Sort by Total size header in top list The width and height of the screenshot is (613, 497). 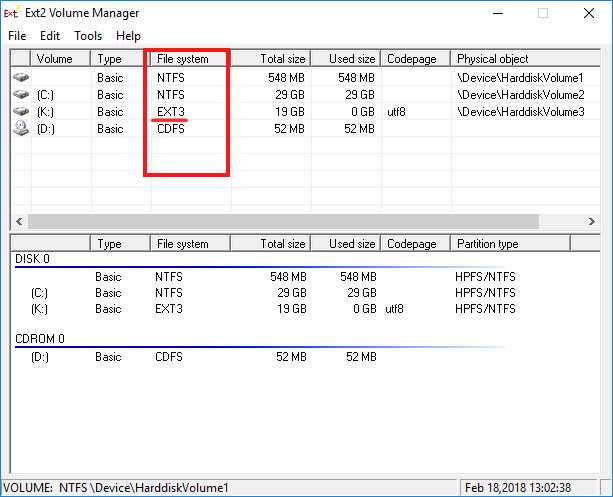click(x=271, y=59)
